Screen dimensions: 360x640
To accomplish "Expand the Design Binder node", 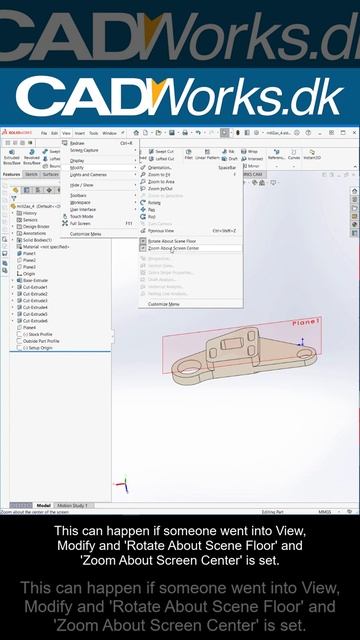I will click(x=13, y=227).
